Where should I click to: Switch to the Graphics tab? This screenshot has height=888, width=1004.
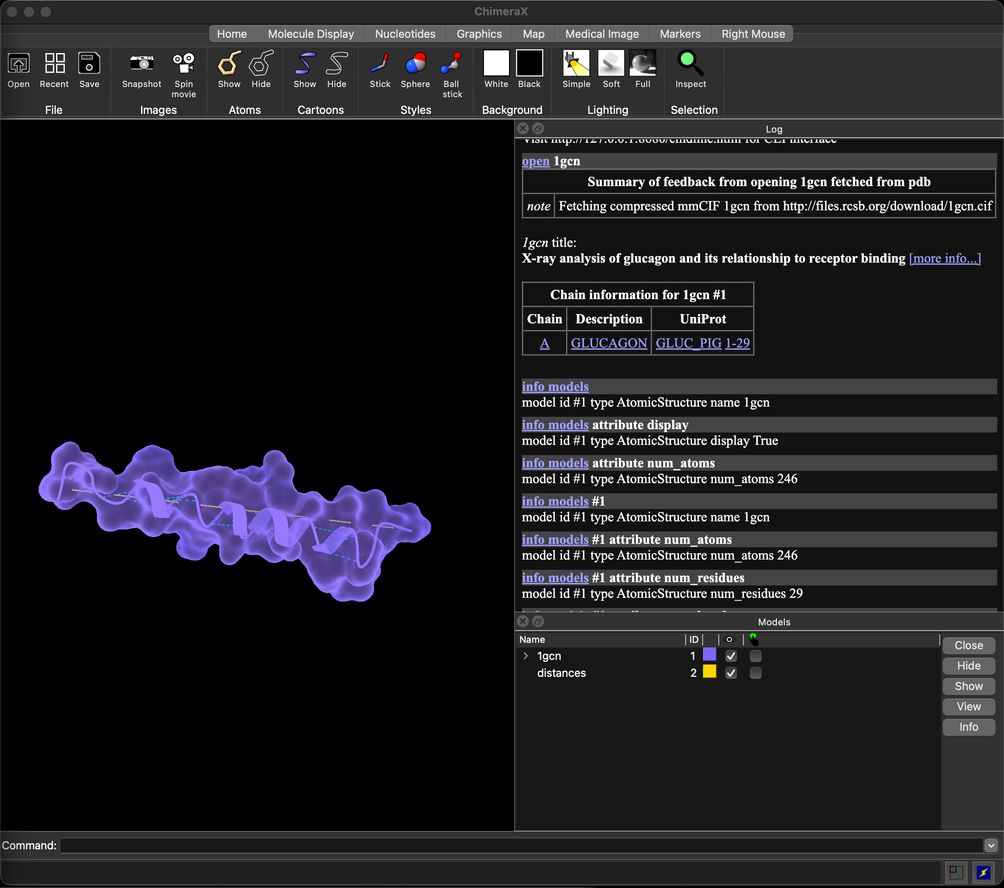click(x=479, y=34)
